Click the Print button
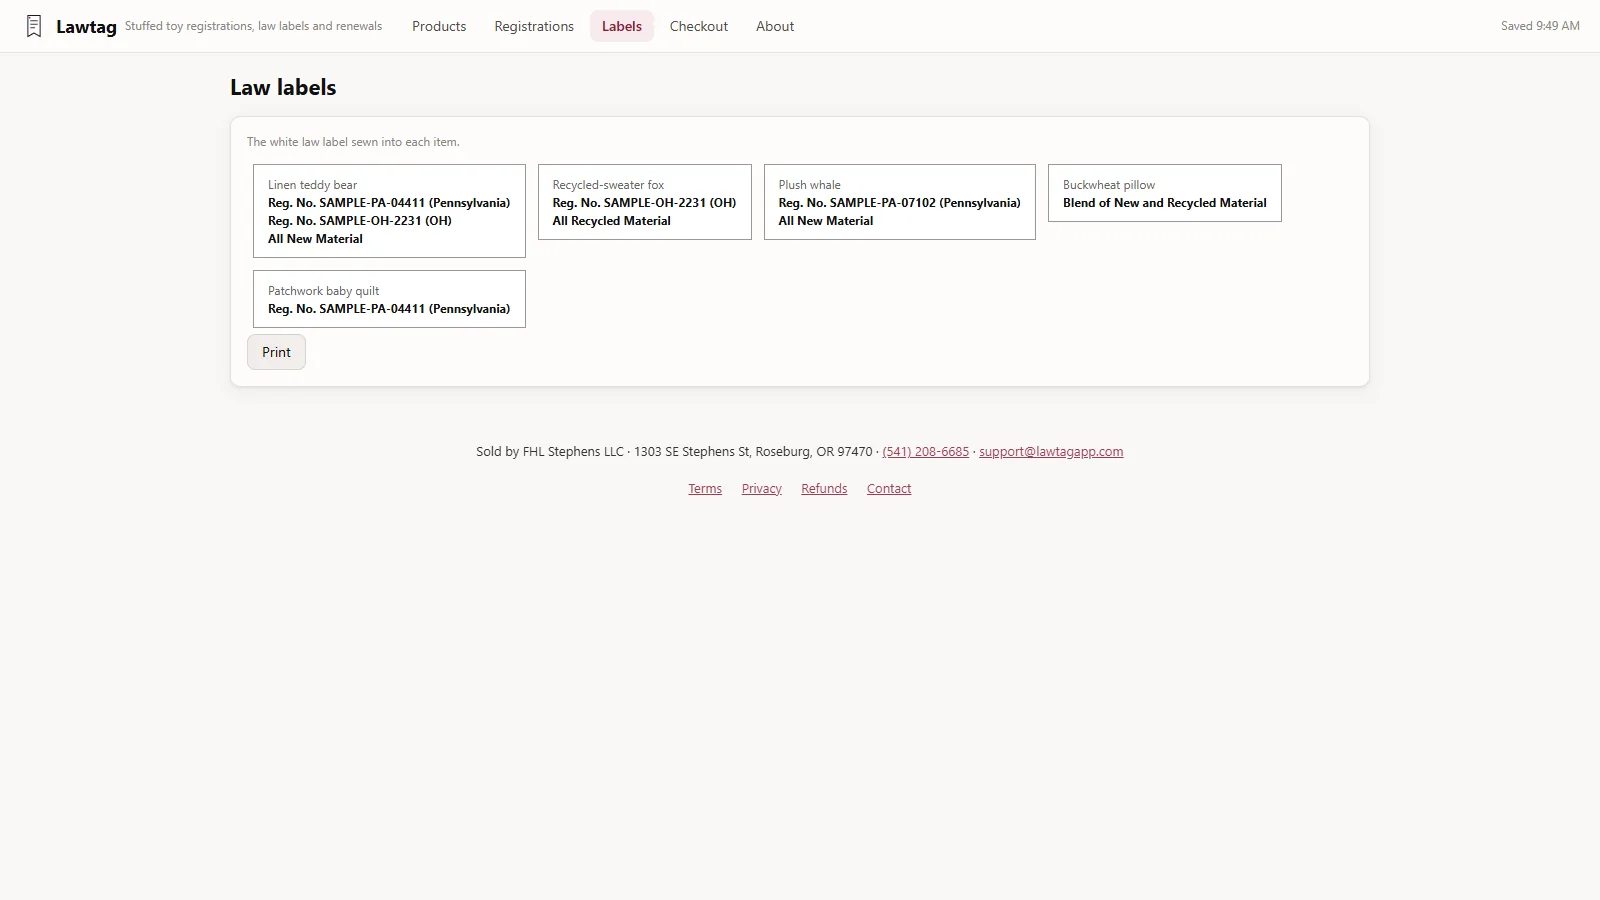This screenshot has width=1600, height=900. pyautogui.click(x=276, y=352)
